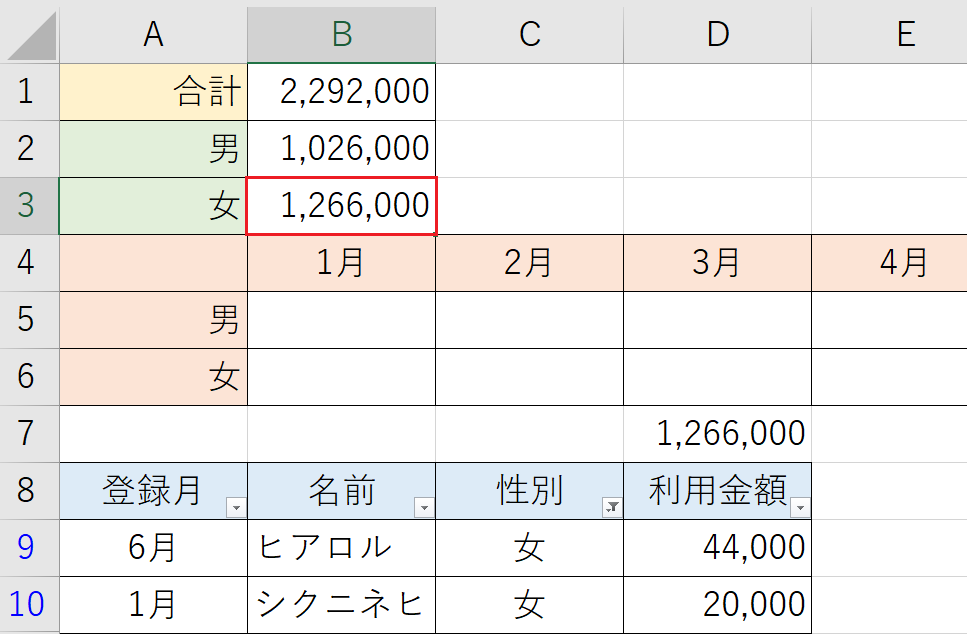
Task: Click the 4月 column heading cell
Action: tap(889, 263)
